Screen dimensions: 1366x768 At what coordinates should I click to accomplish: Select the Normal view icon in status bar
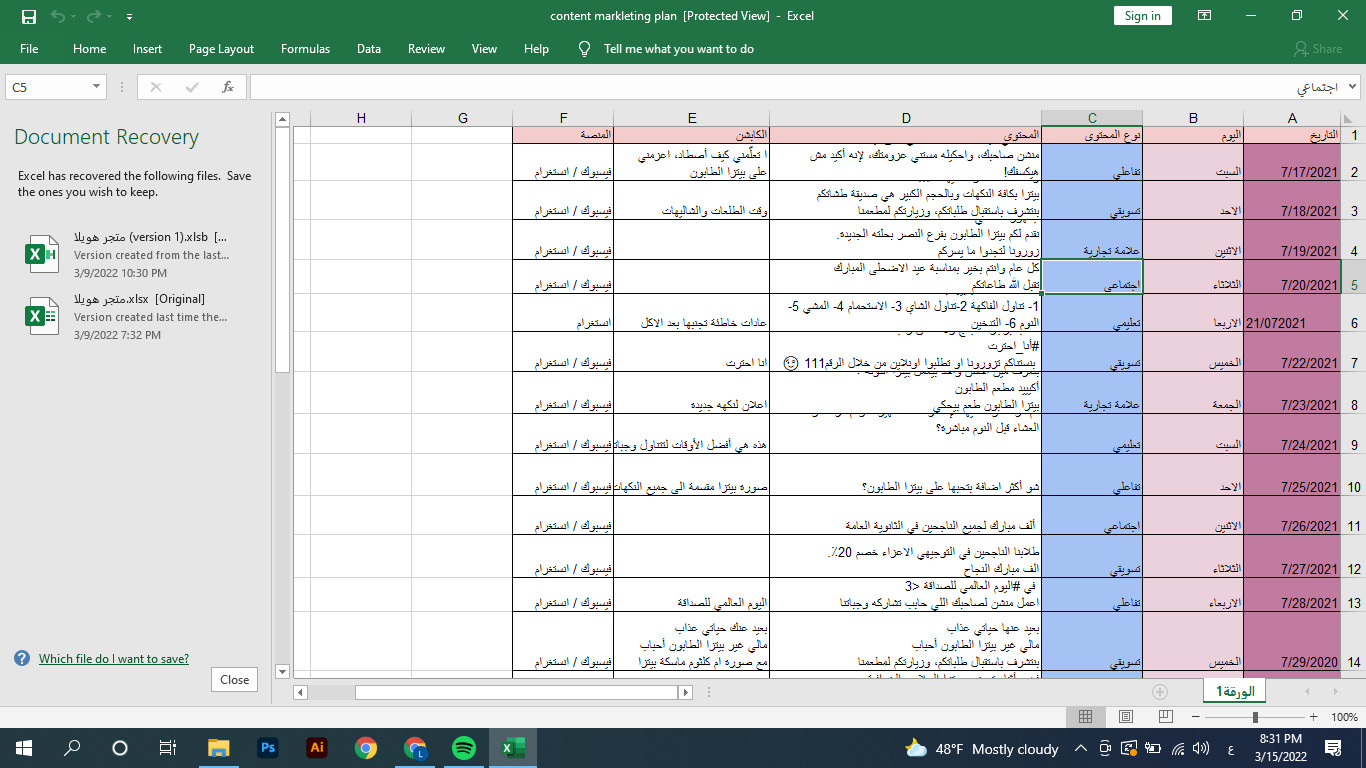click(1085, 717)
